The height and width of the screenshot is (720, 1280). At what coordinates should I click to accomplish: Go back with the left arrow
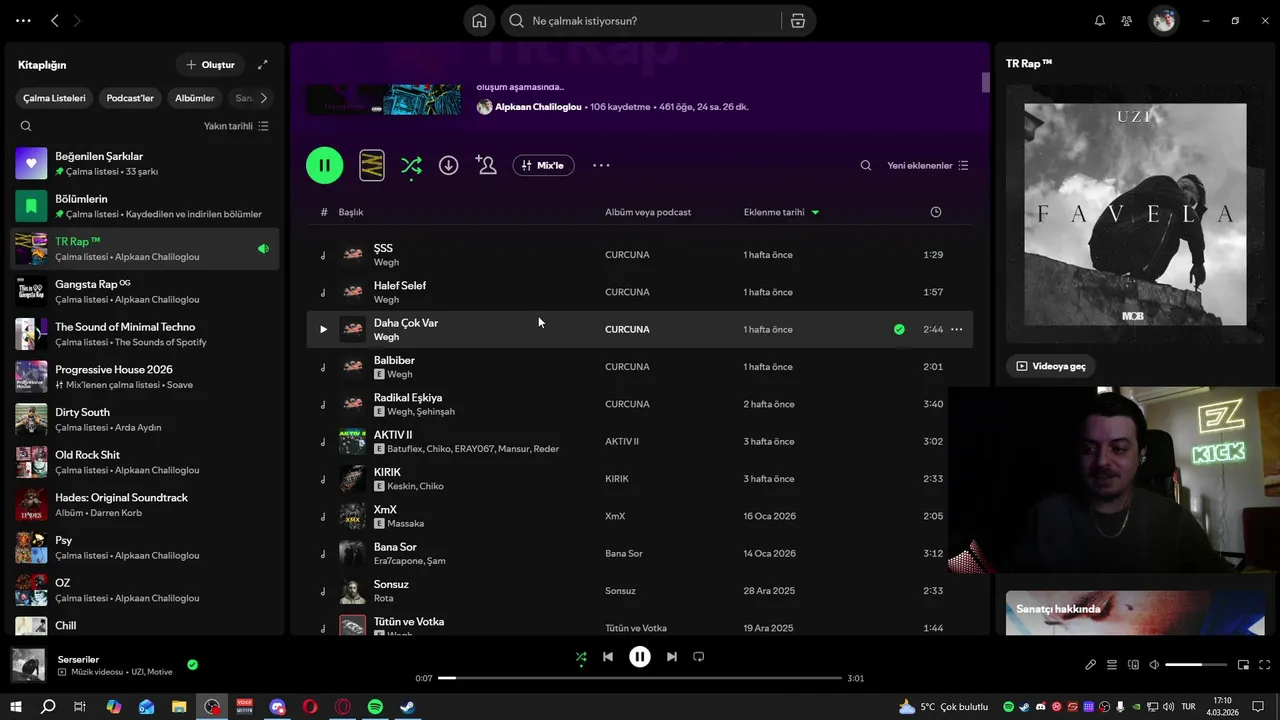tap(55, 21)
